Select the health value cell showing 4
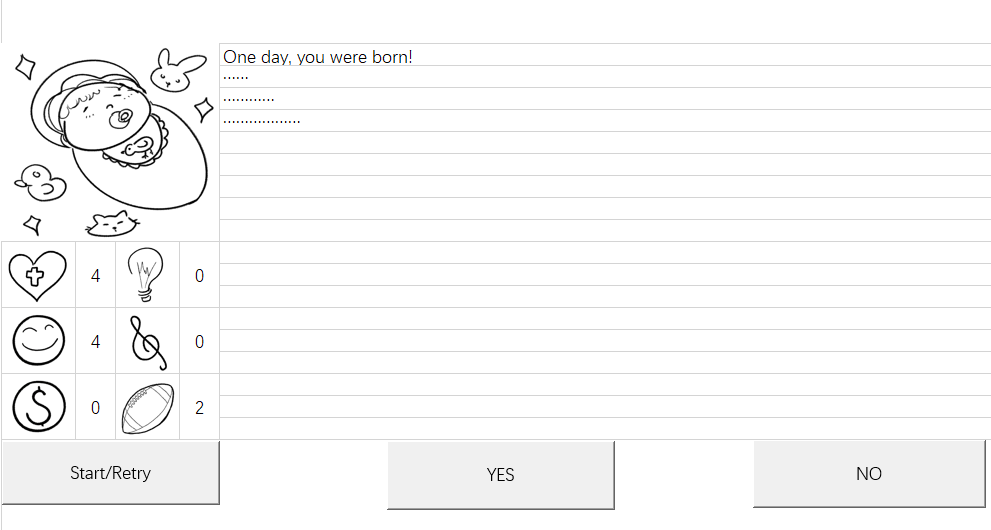This screenshot has width=991, height=530. 95,275
